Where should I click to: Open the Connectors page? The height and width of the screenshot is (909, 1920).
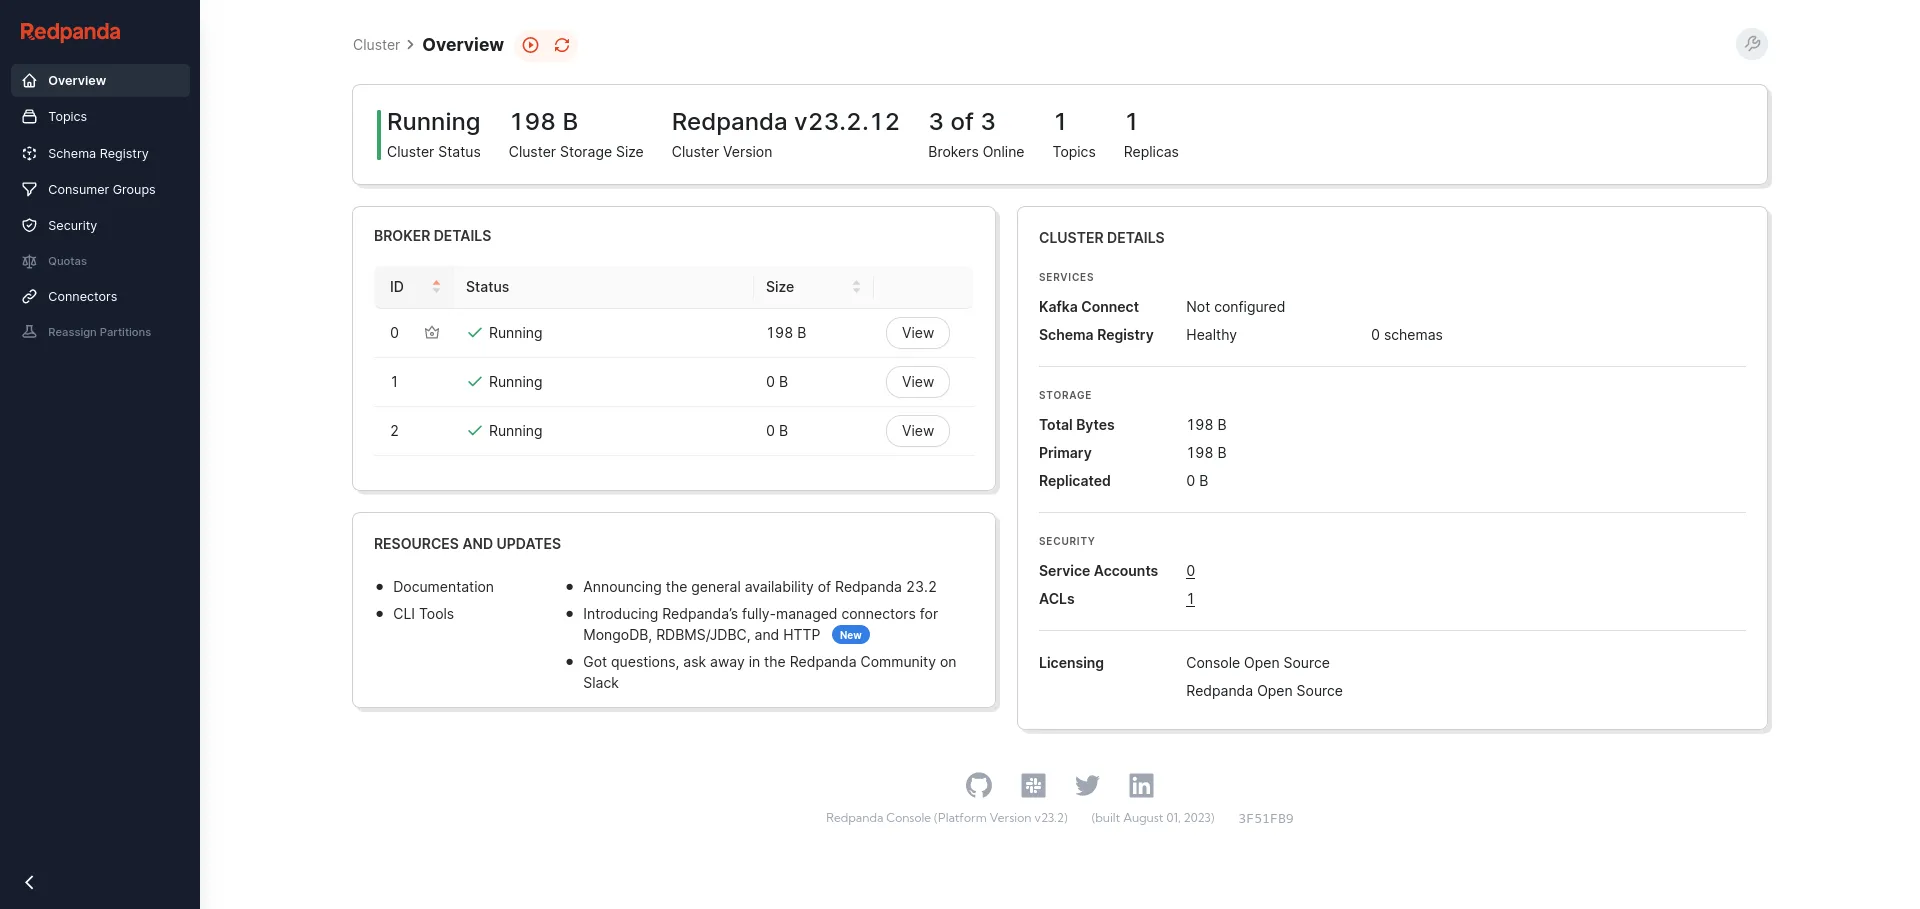100,297
